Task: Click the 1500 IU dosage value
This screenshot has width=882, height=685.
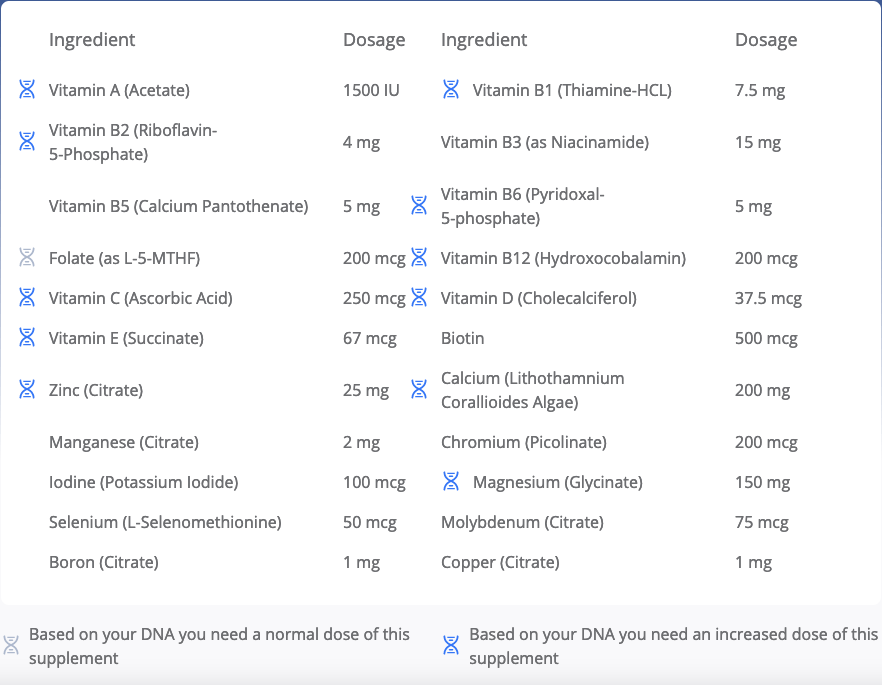Action: point(371,90)
